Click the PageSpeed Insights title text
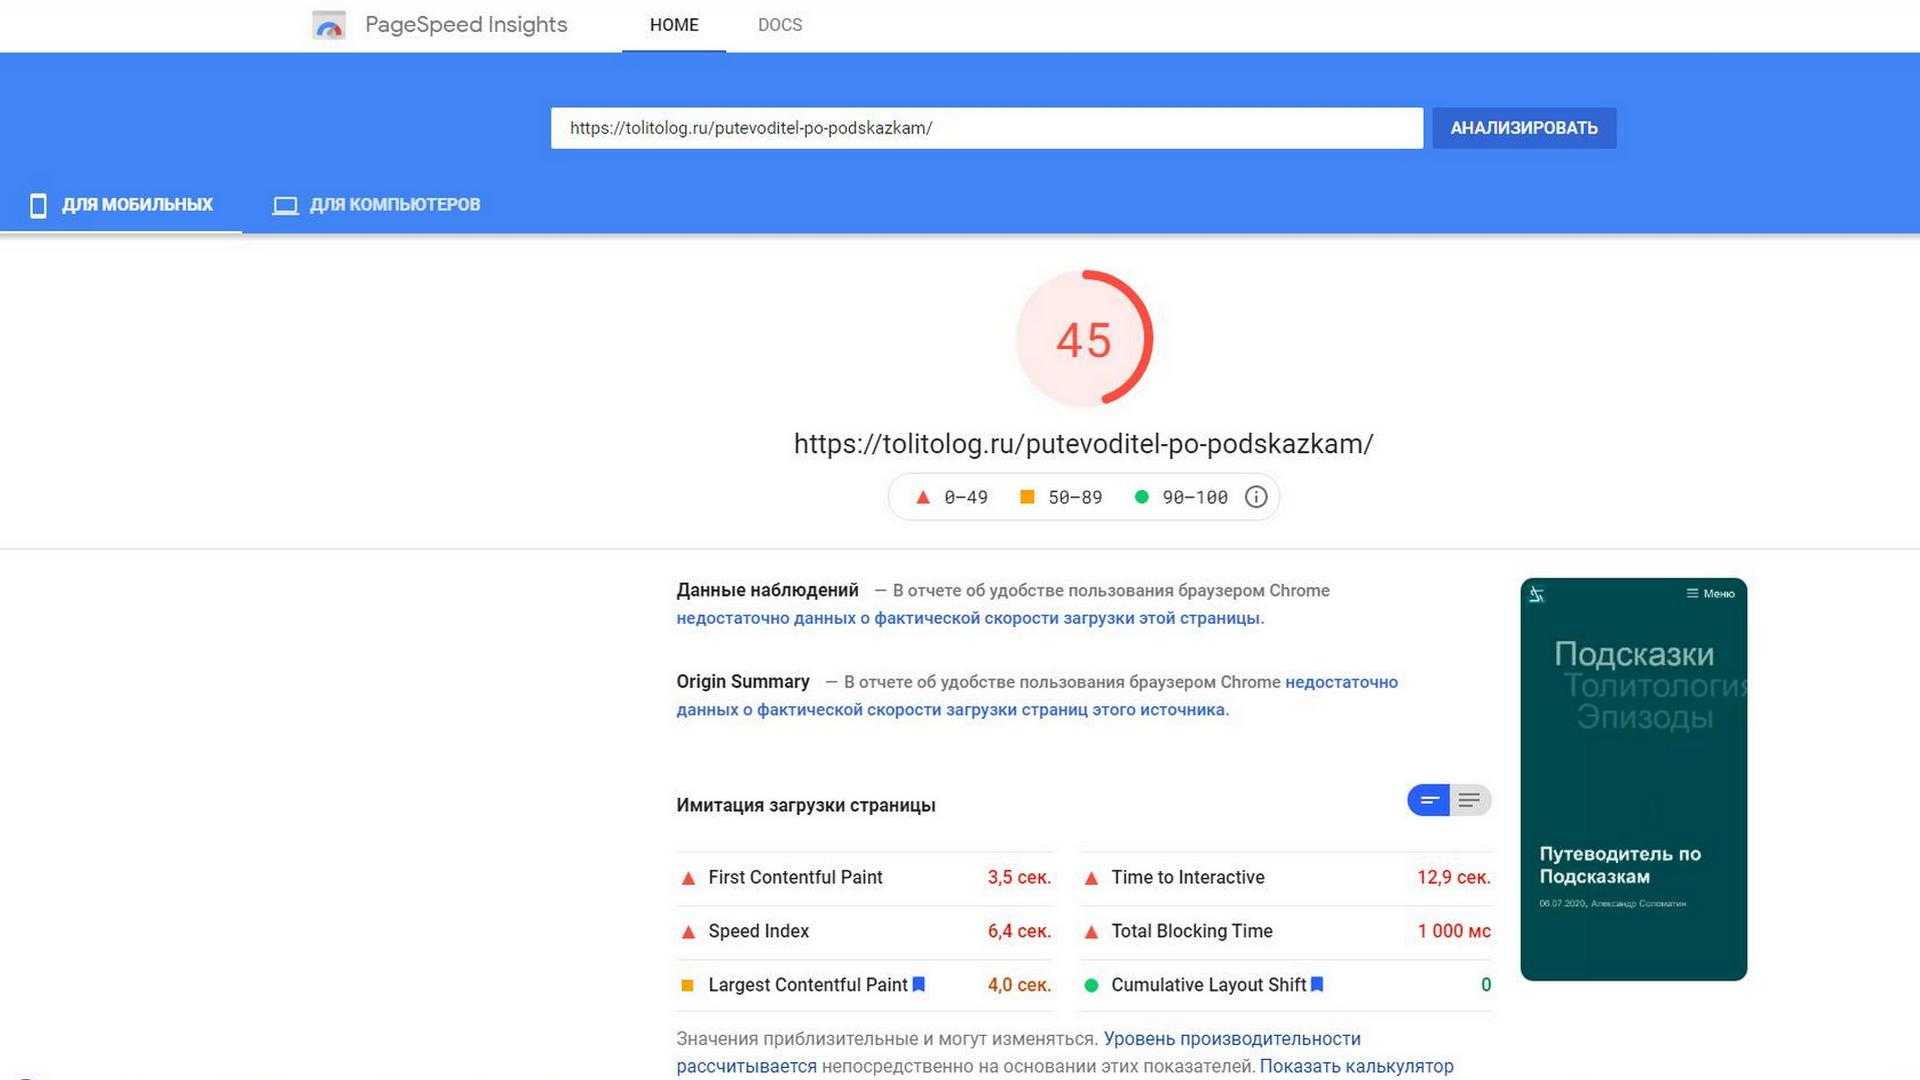The image size is (1920, 1080). click(x=466, y=25)
